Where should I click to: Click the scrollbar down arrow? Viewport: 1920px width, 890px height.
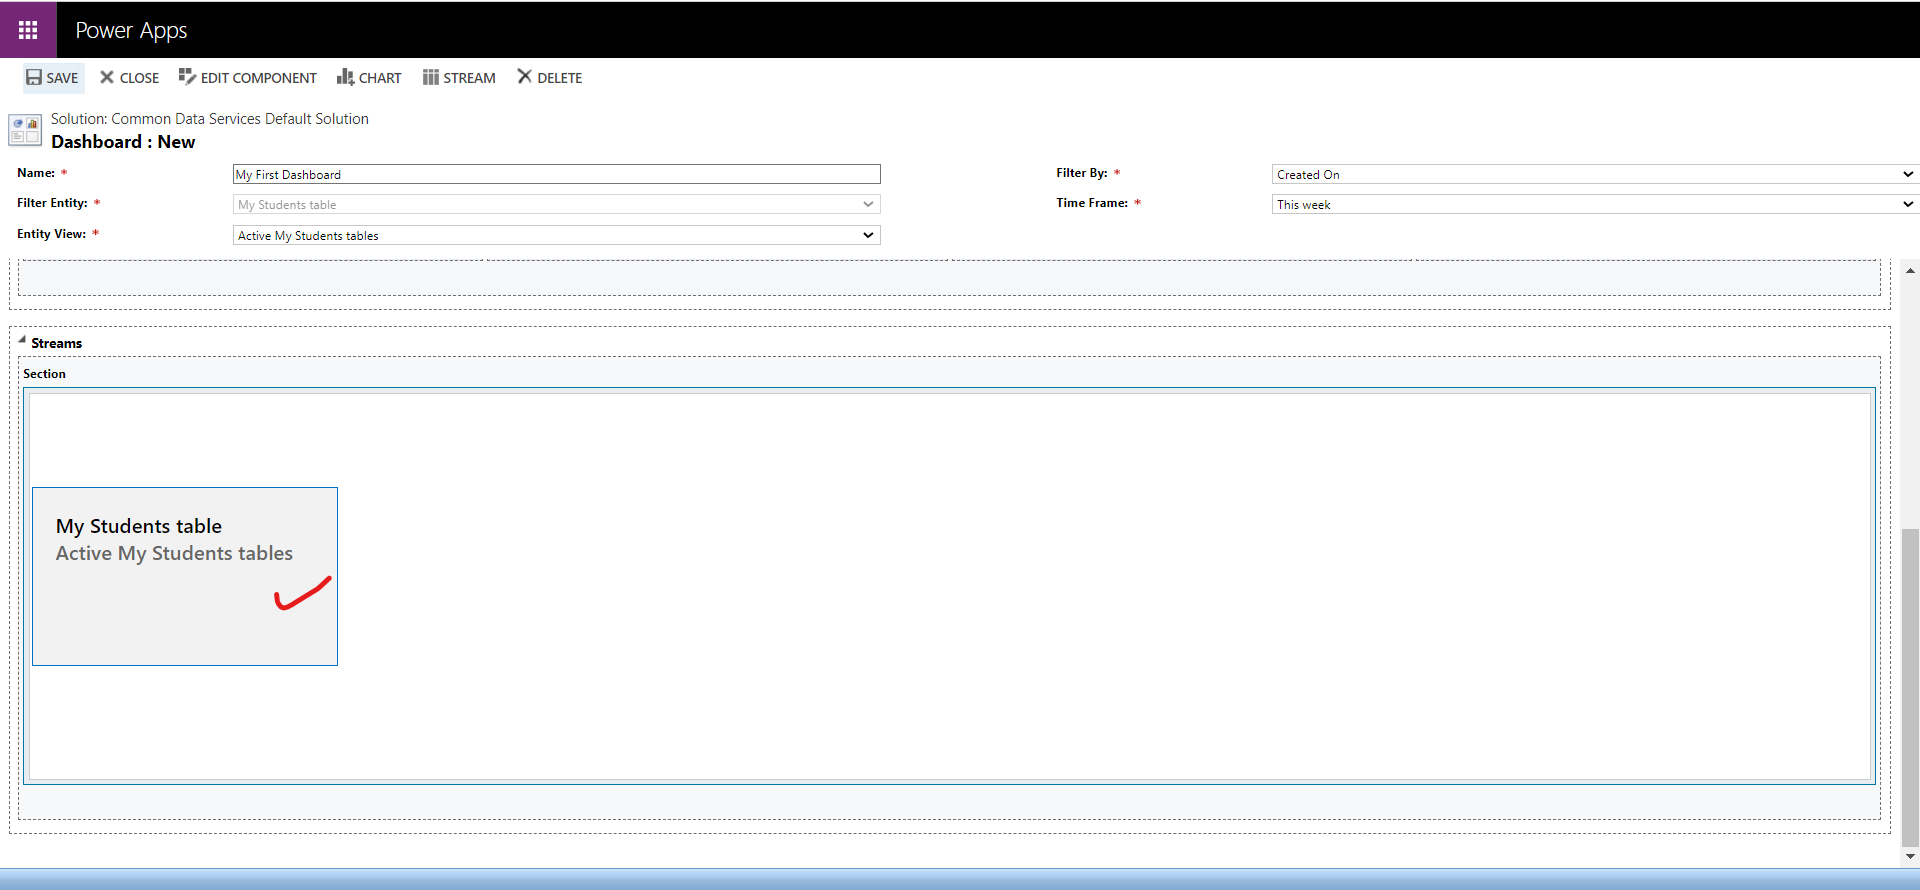[1910, 856]
